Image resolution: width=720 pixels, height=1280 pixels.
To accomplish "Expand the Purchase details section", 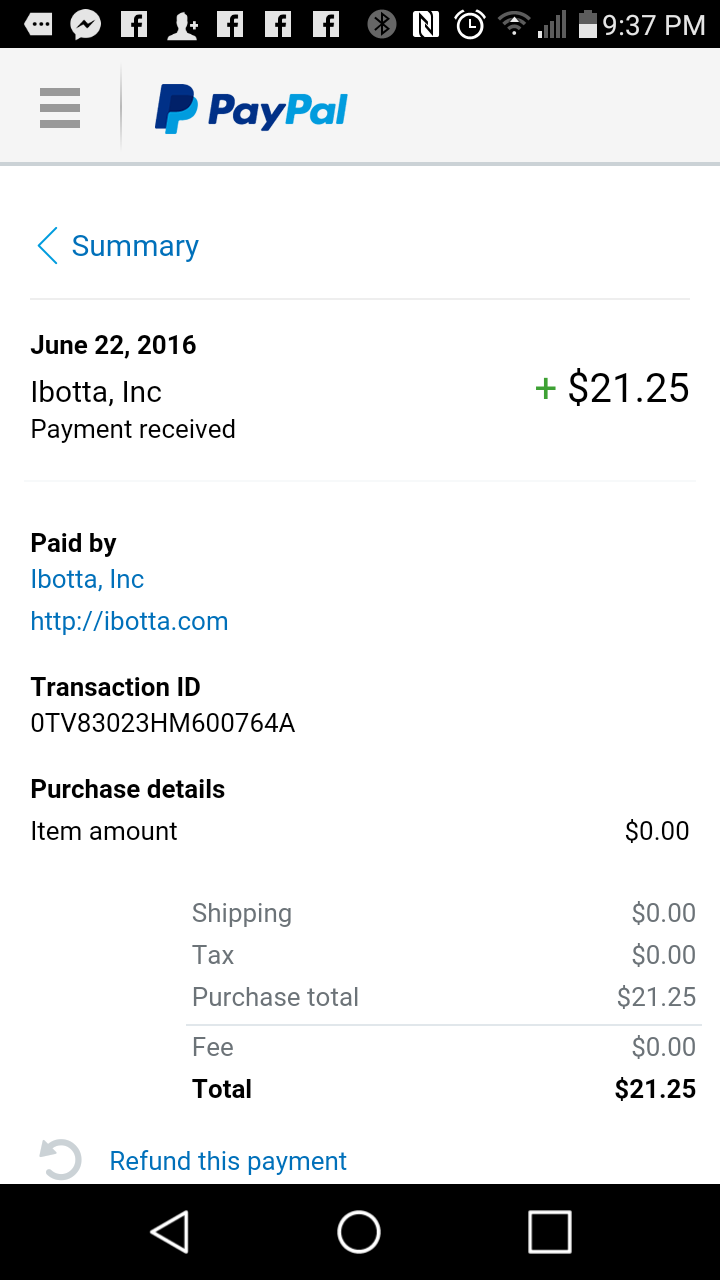I will (127, 789).
